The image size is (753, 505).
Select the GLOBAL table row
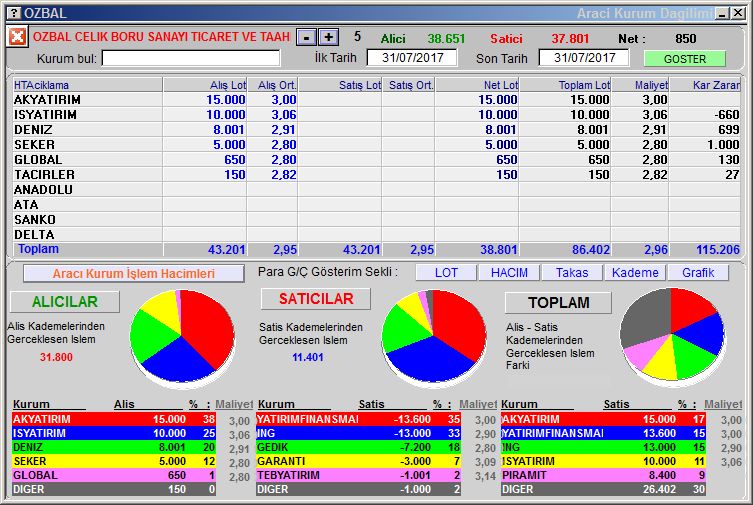click(x=376, y=159)
